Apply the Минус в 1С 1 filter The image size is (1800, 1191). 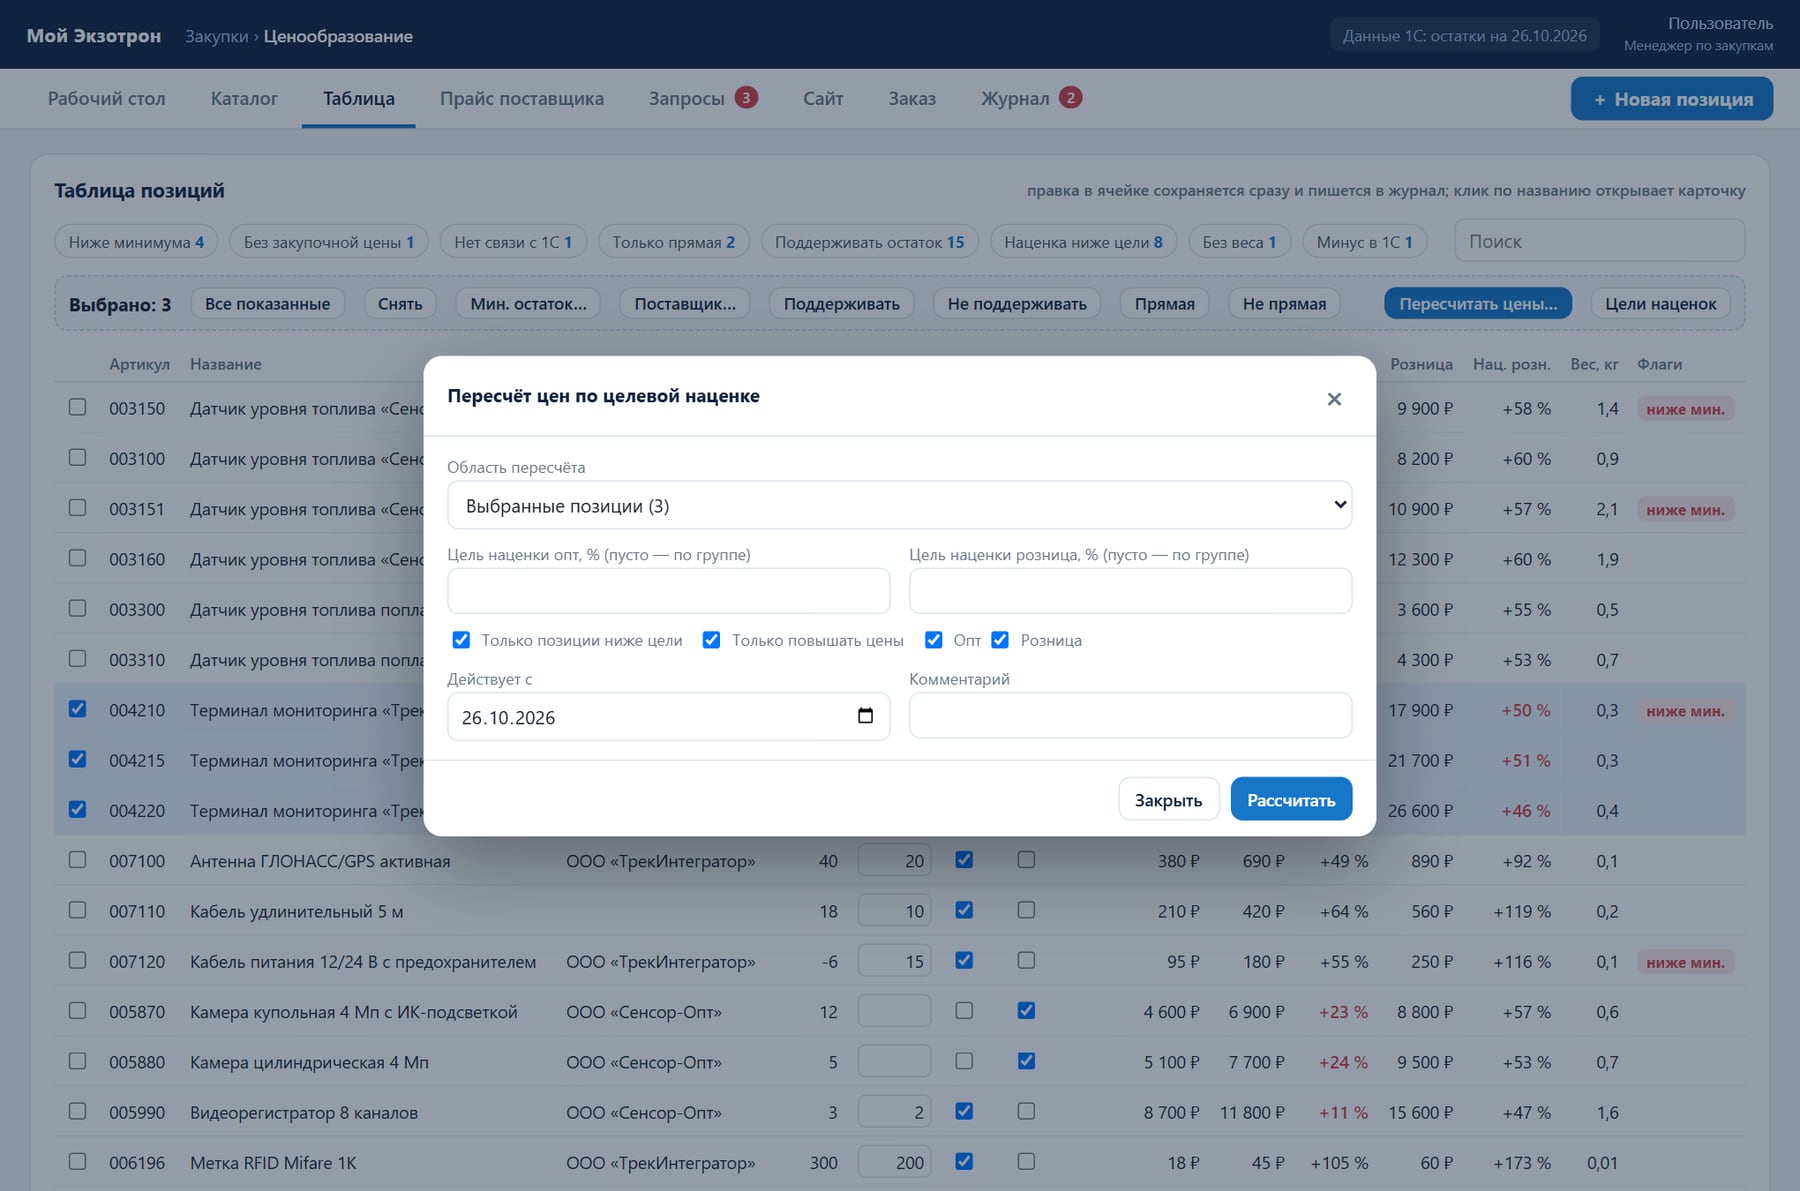tap(1364, 242)
